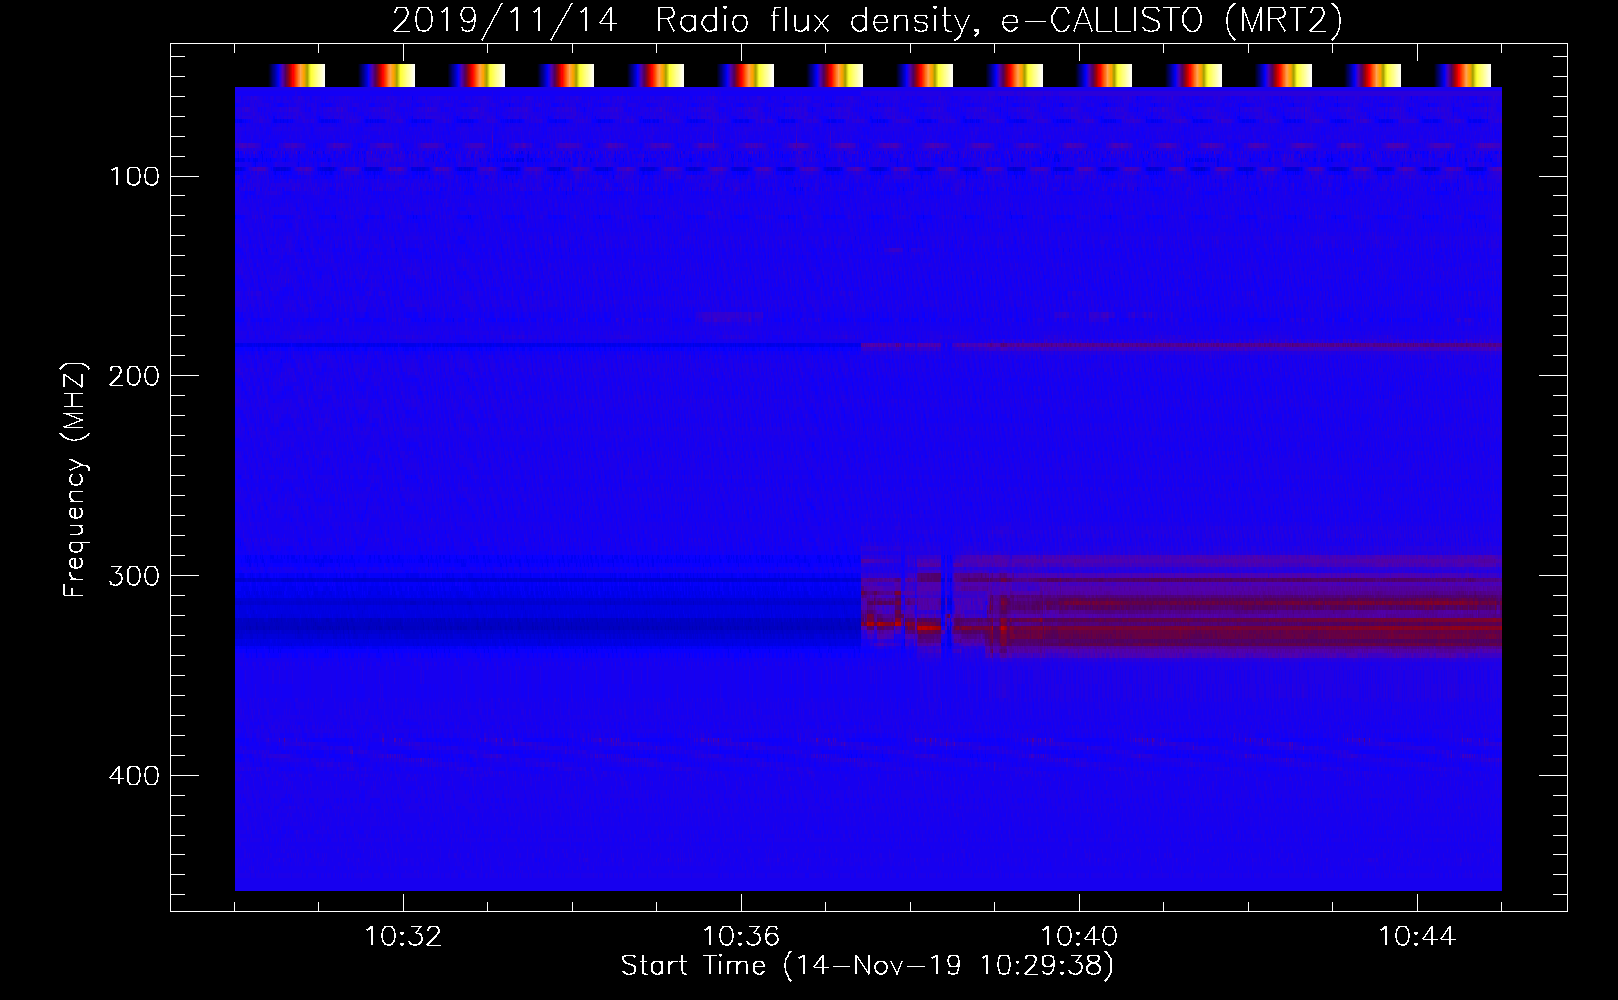This screenshot has height=1000, width=1618.
Task: Click the 10:32 time tick label
Action: coord(403,937)
